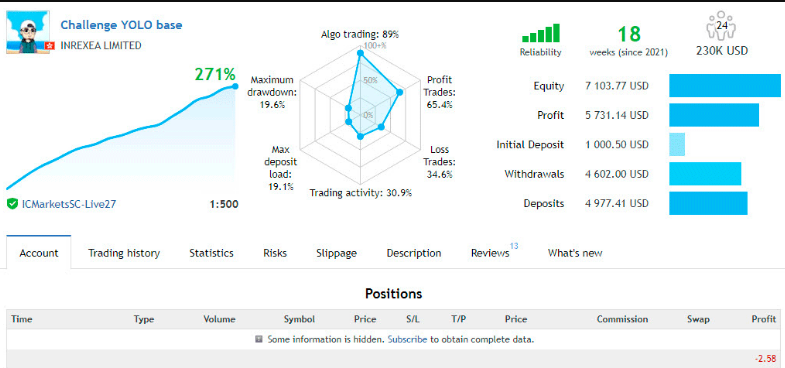
Task: Open the Challenge YOLO base signal link
Action: click(x=121, y=25)
